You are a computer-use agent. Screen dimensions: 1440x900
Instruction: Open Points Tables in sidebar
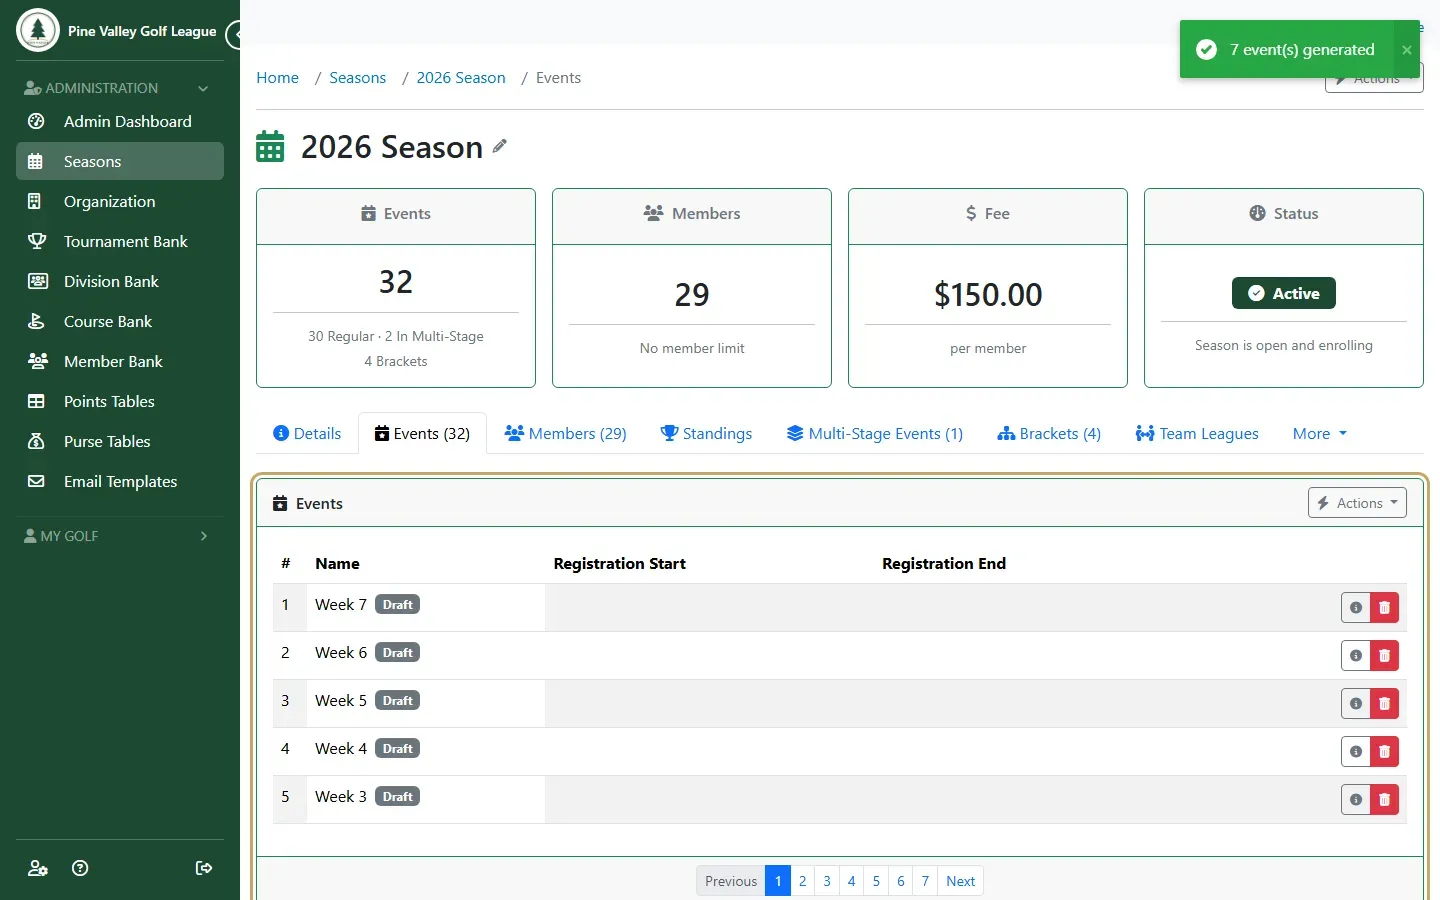pos(120,402)
